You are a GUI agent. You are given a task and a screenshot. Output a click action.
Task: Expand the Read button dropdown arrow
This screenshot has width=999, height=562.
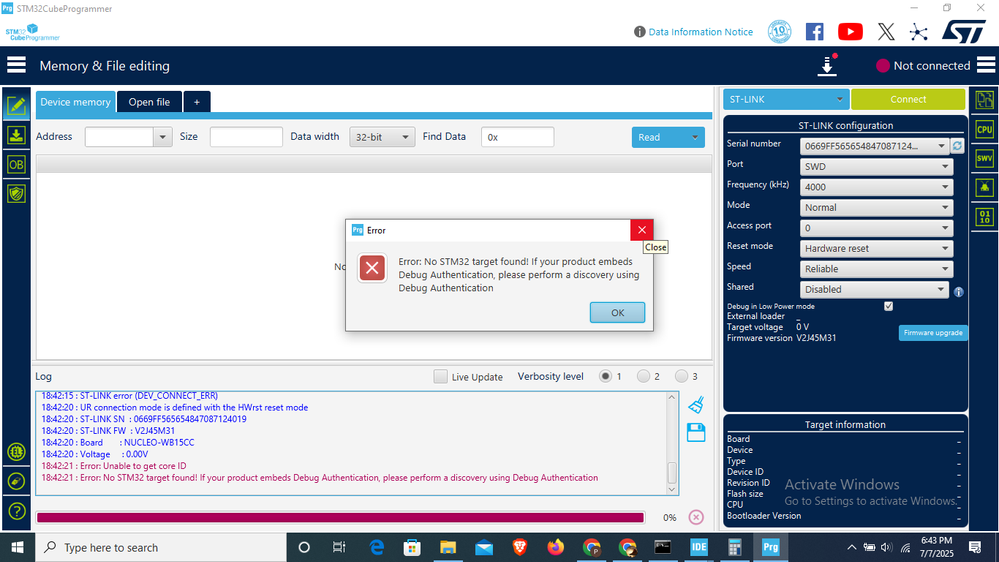click(694, 137)
